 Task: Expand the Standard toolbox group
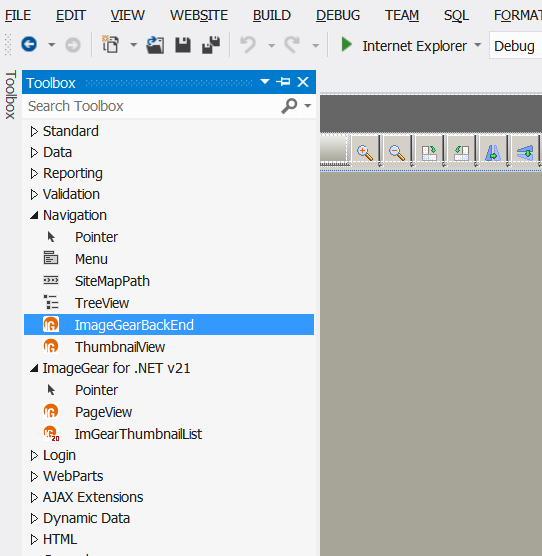click(34, 132)
